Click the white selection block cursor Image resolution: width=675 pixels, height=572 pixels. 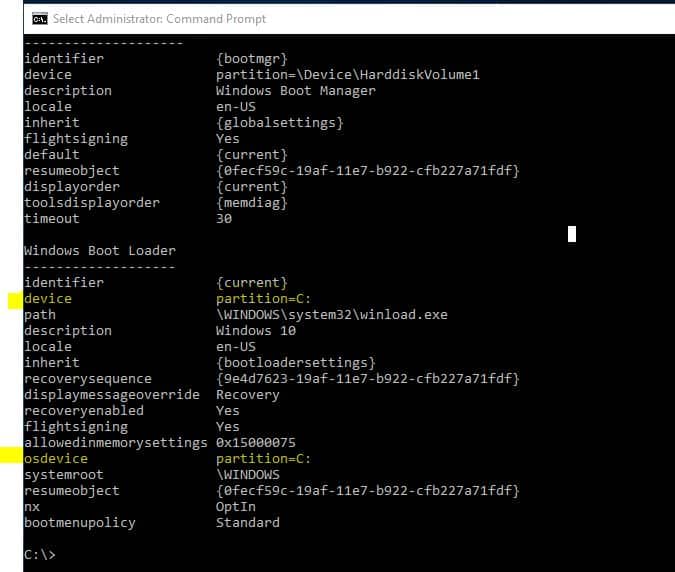click(572, 234)
